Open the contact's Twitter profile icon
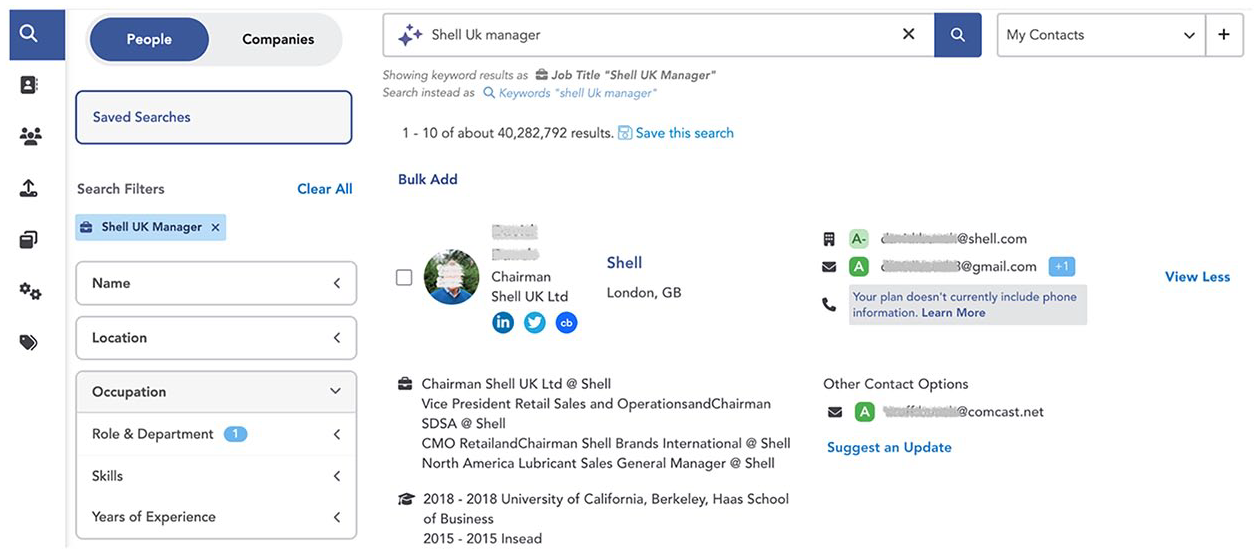Image resolution: width=1259 pixels, height=554 pixels. point(535,322)
